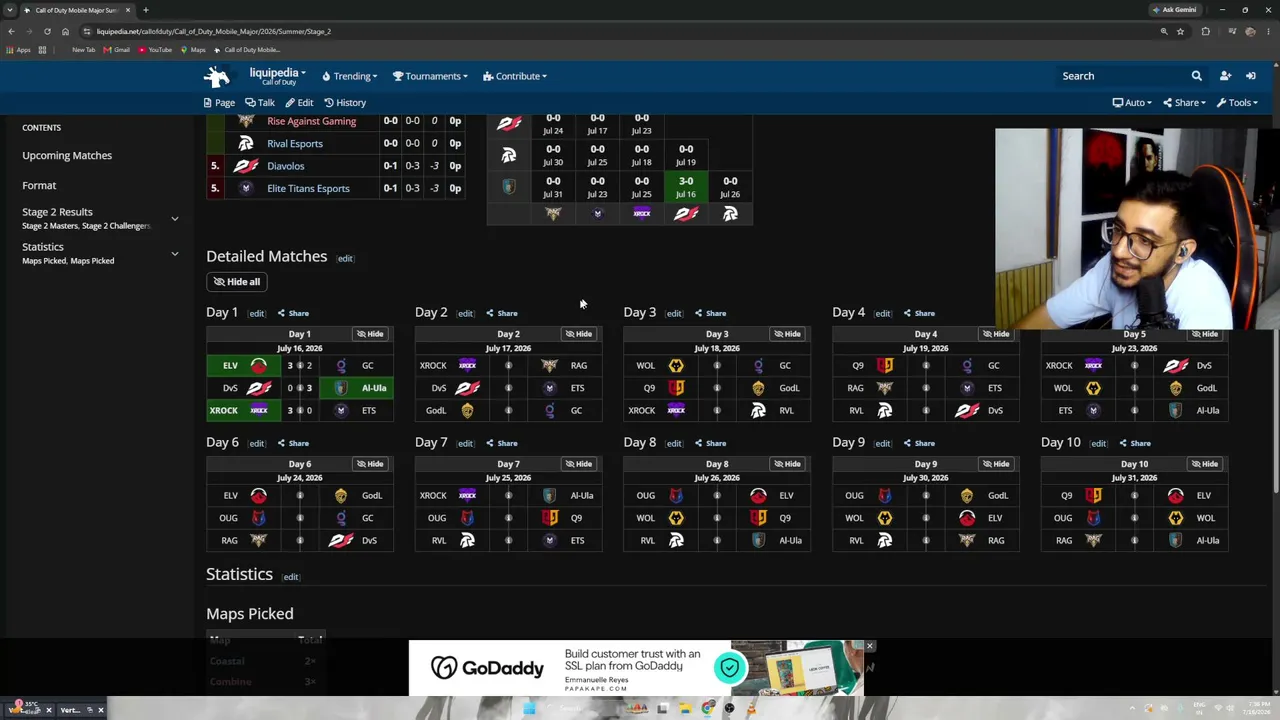Click Share link next to Day 1
The height and width of the screenshot is (720, 1280).
tap(293, 314)
